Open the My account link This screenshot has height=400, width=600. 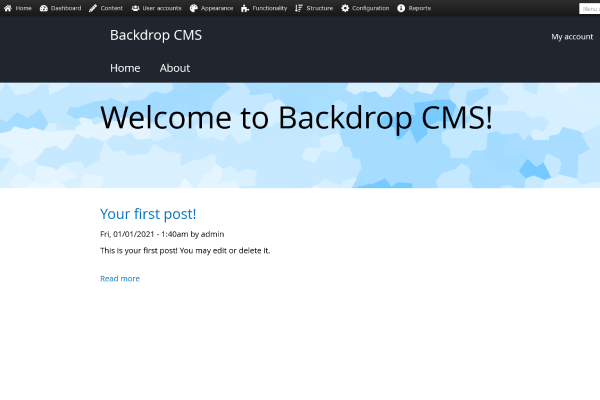572,37
